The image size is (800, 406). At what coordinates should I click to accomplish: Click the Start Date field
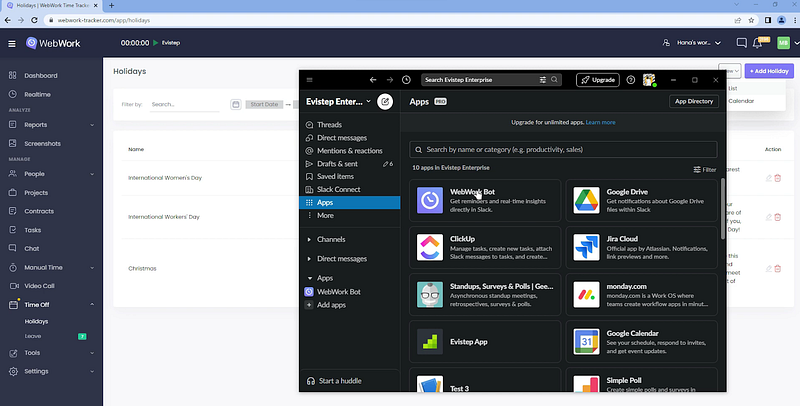pyautogui.click(x=264, y=104)
